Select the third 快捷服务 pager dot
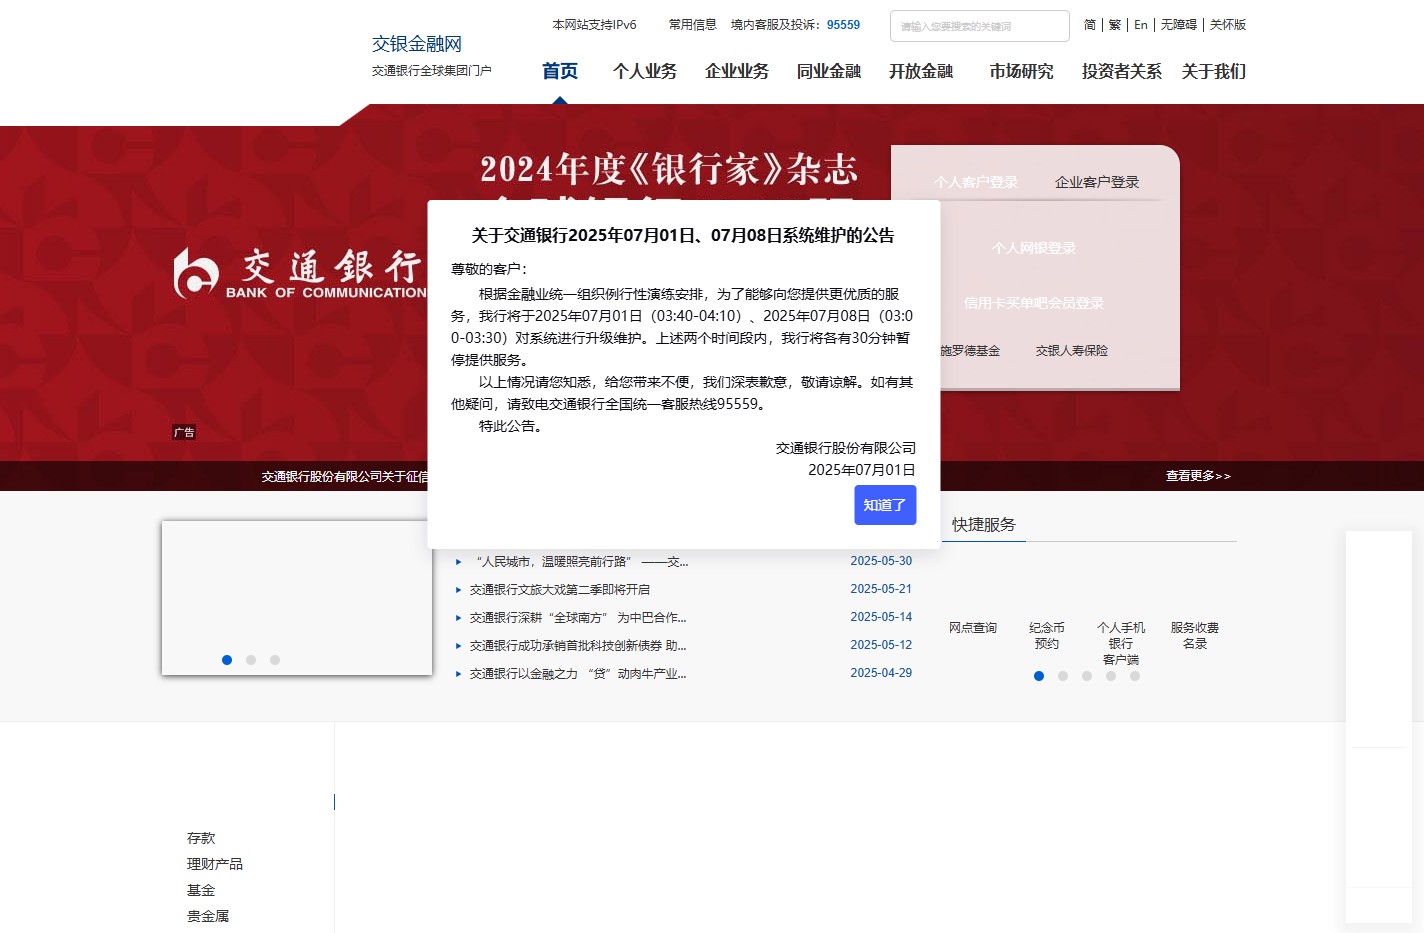 (1087, 676)
